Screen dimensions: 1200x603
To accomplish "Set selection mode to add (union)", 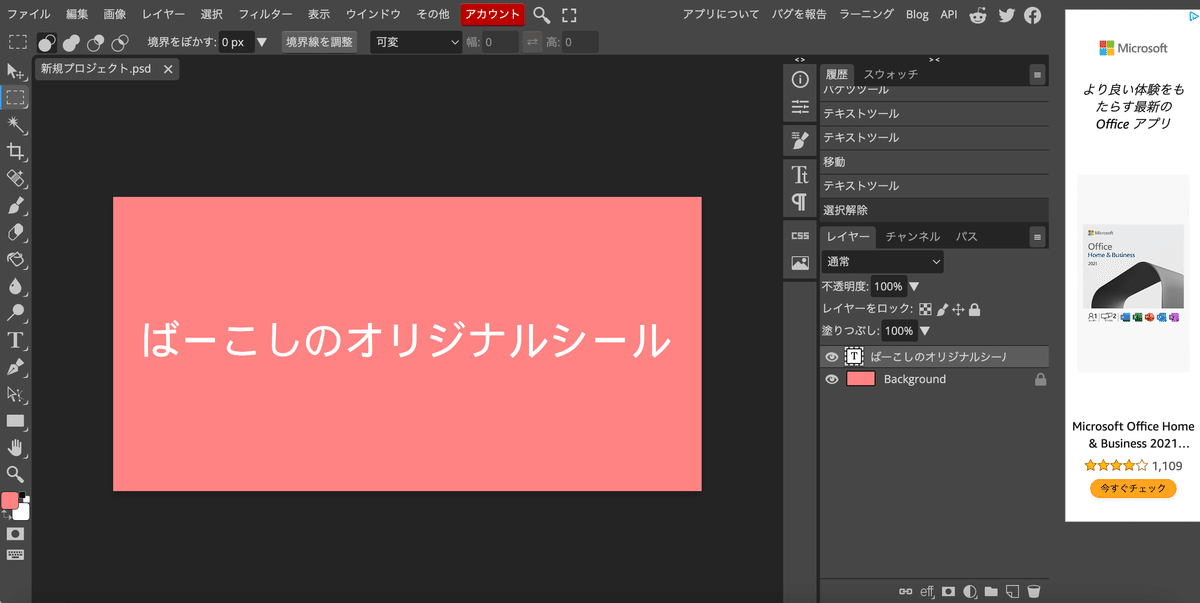I will 71,42.
